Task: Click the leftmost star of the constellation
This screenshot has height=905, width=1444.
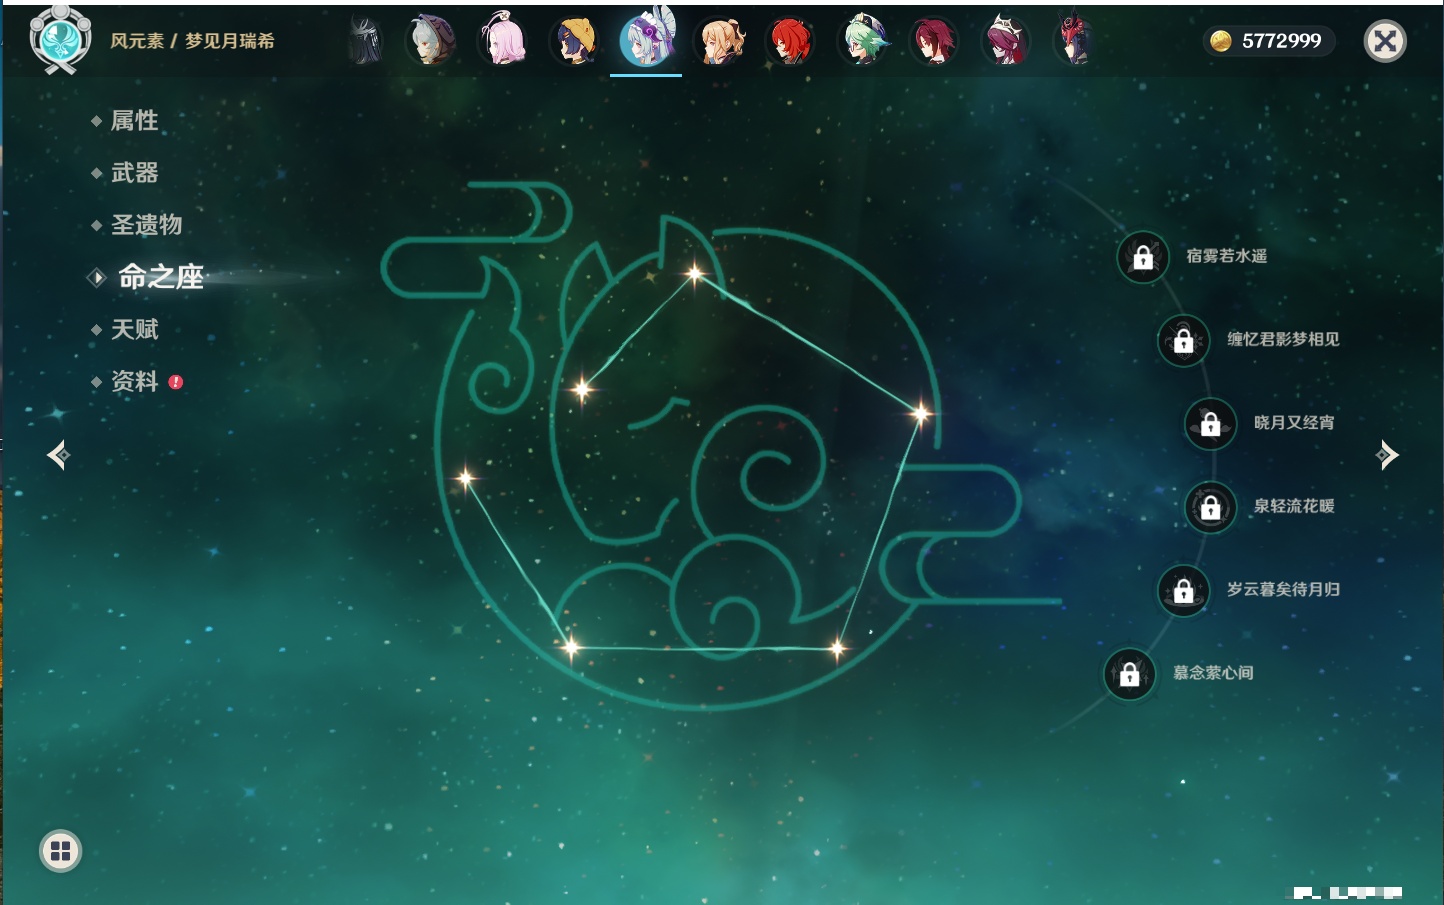Action: (x=465, y=478)
